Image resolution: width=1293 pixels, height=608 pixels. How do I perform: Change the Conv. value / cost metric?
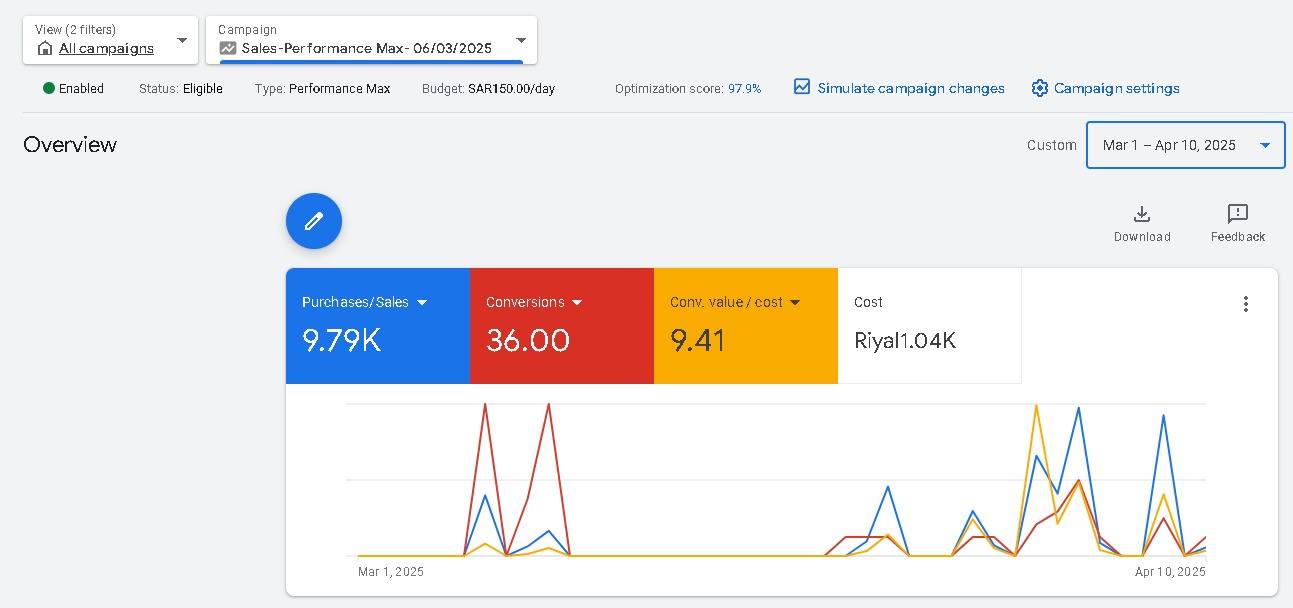click(795, 302)
